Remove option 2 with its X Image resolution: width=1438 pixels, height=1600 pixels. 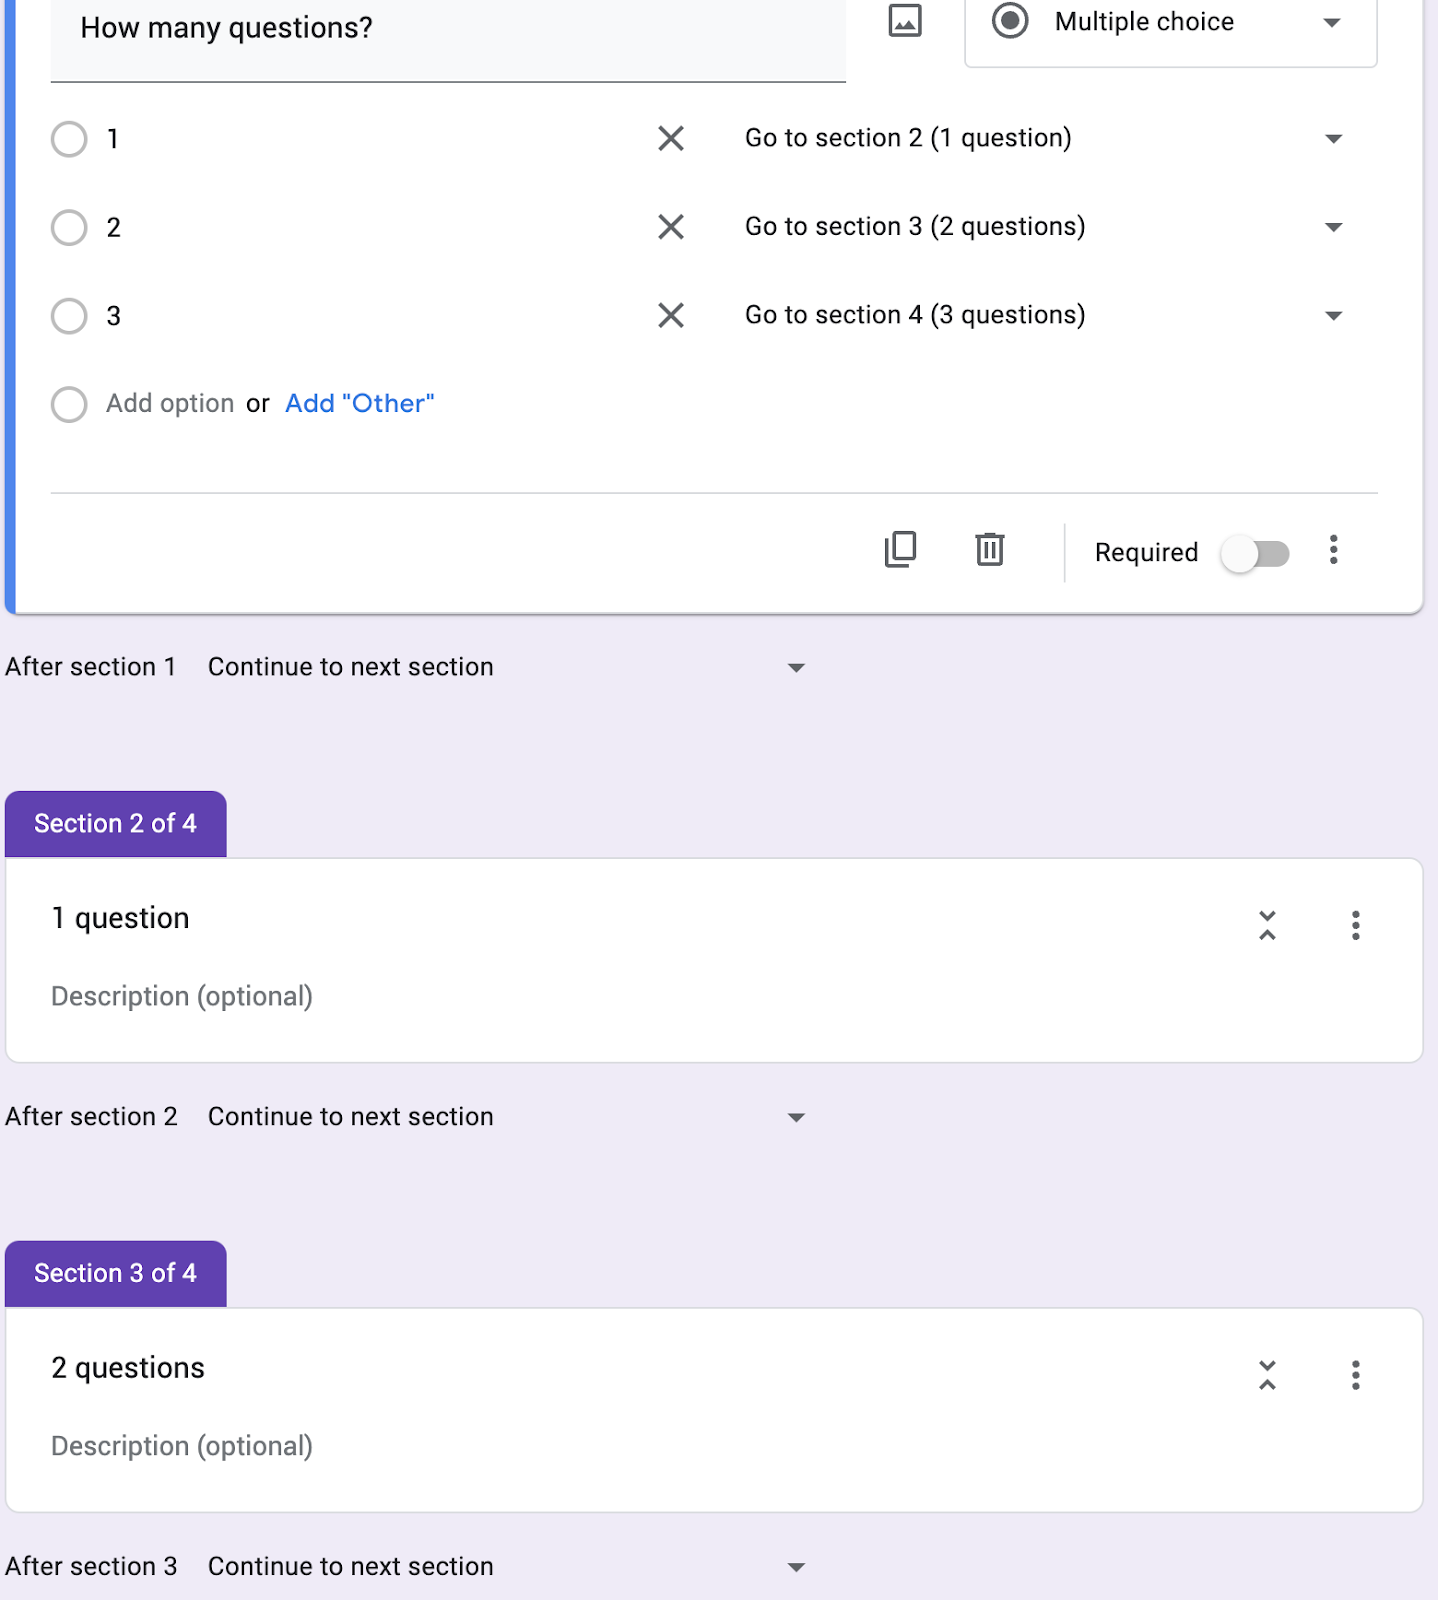(x=671, y=227)
